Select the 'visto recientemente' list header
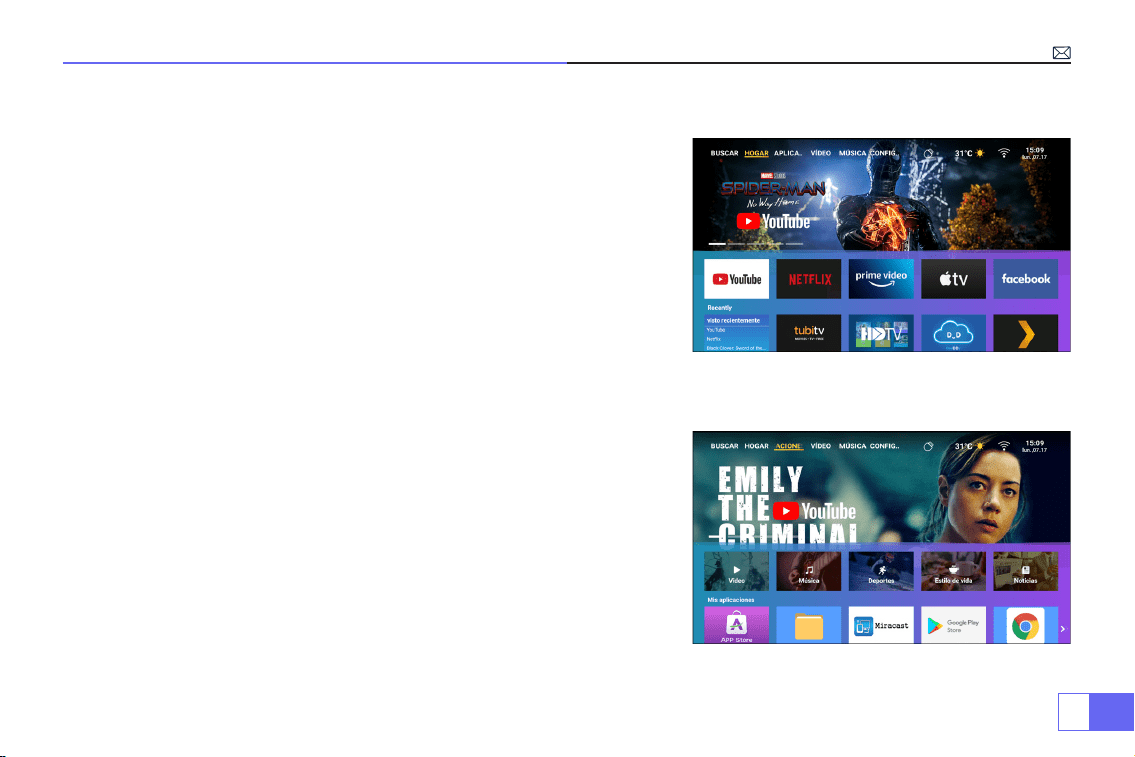Viewport: 1135px width, 757px height. [733, 321]
